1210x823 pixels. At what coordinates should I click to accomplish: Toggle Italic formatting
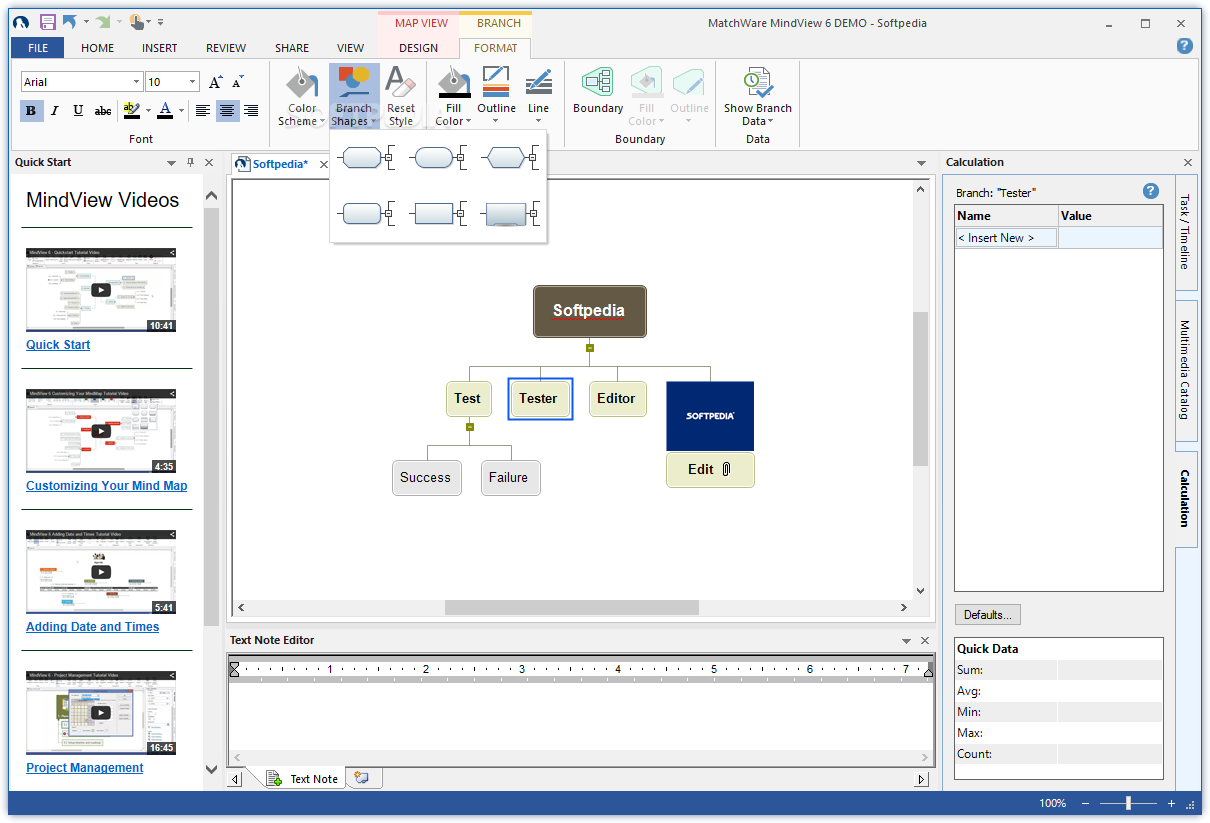pyautogui.click(x=55, y=110)
